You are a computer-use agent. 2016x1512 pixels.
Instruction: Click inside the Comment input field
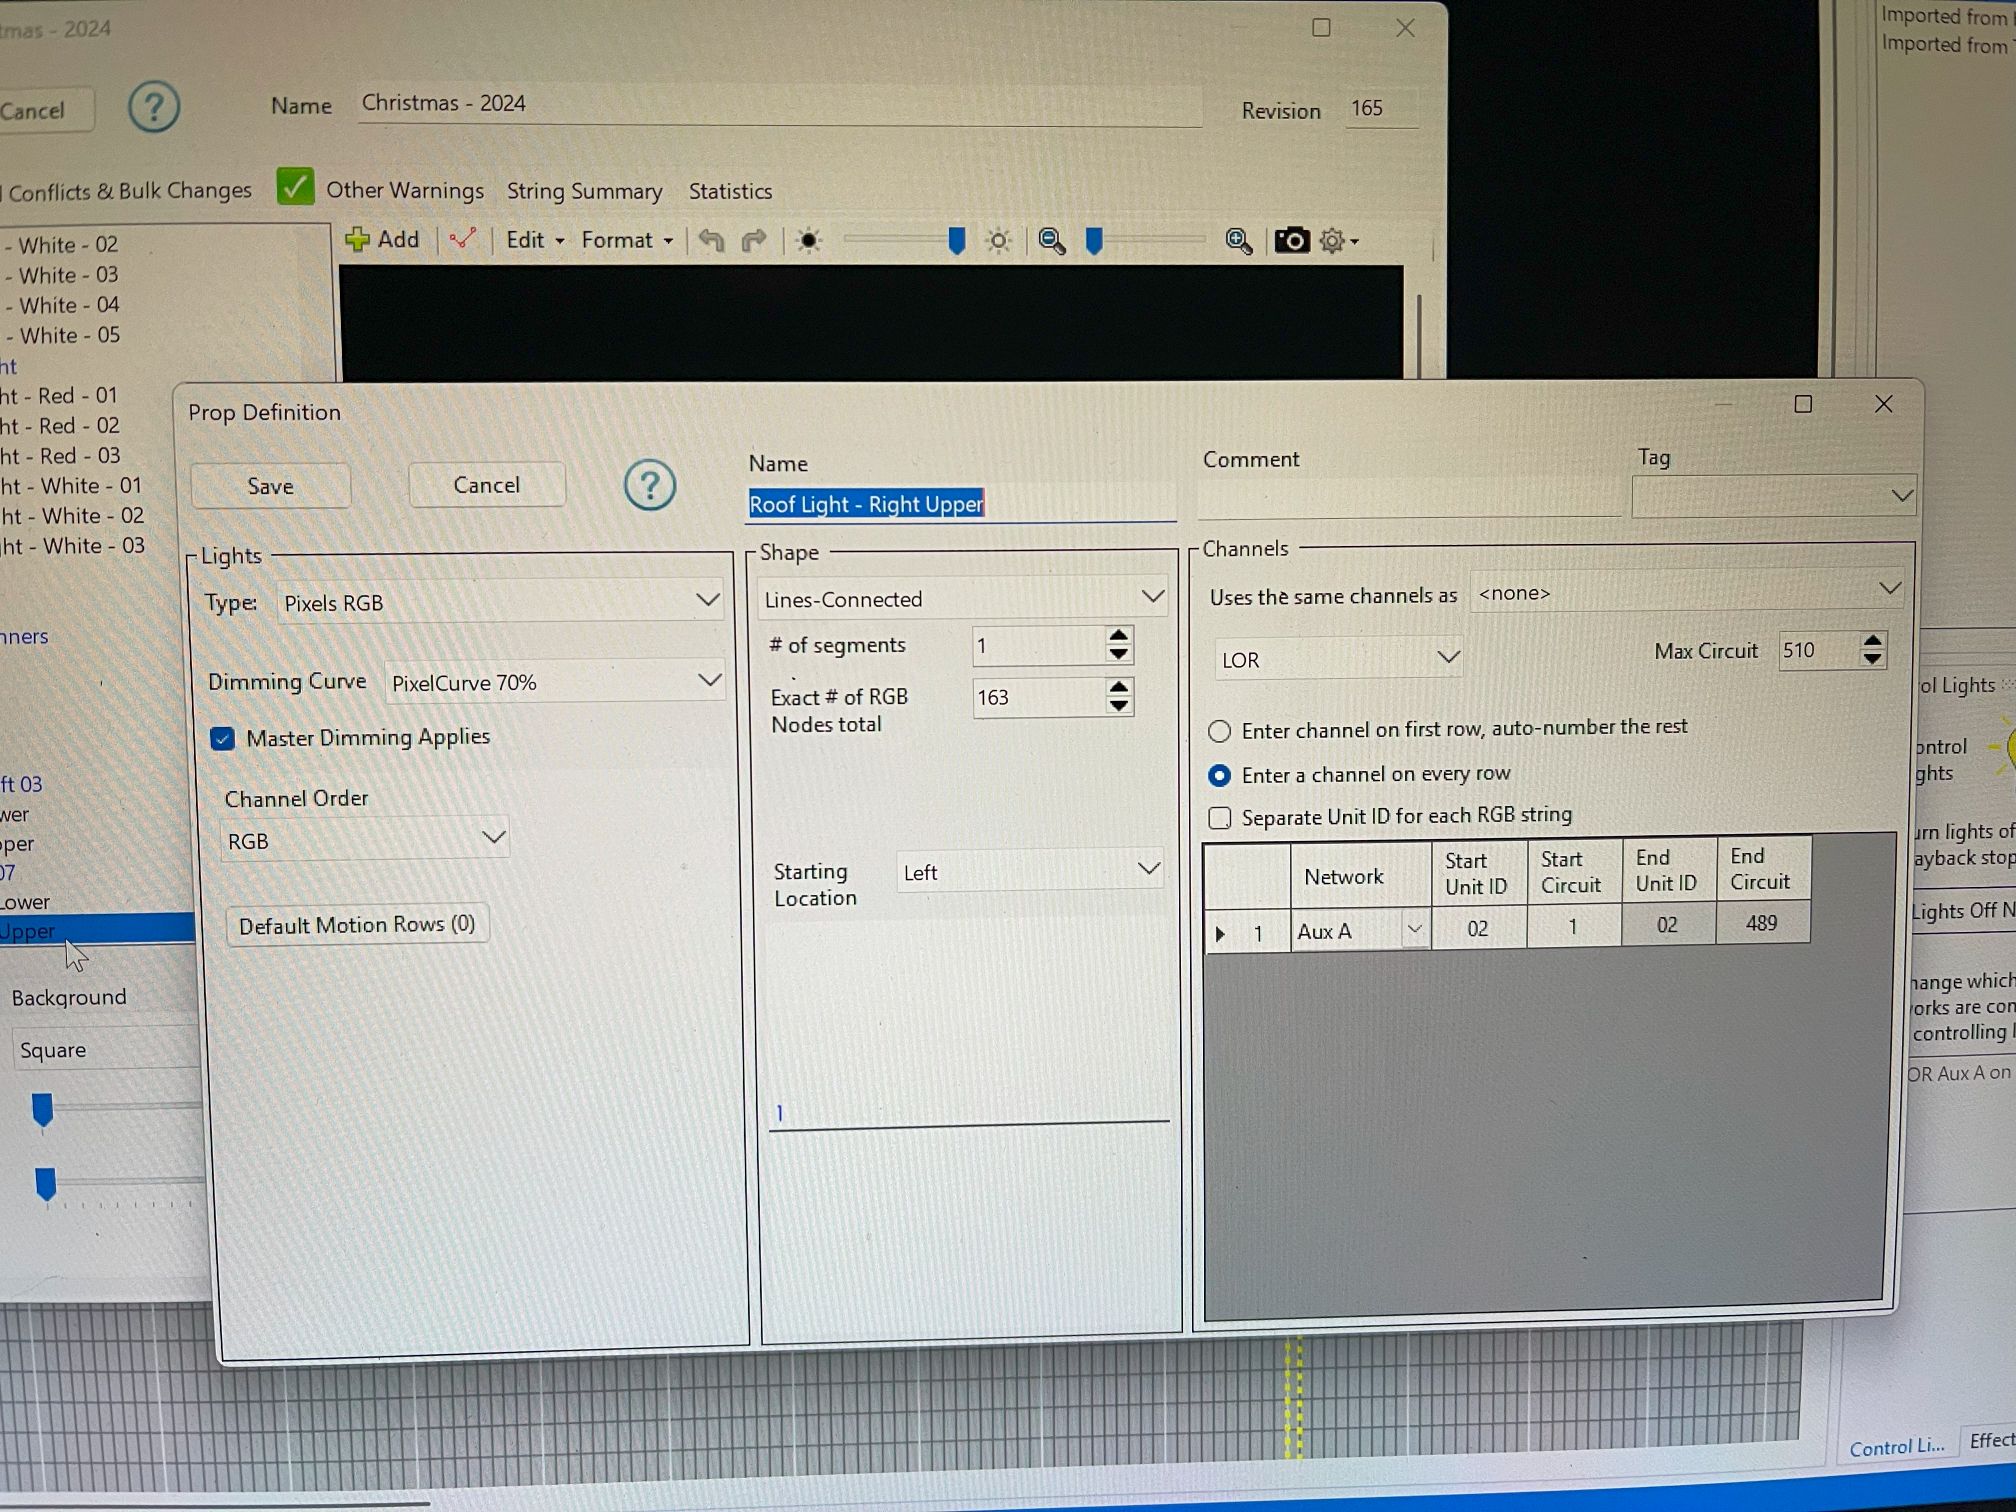[1400, 497]
